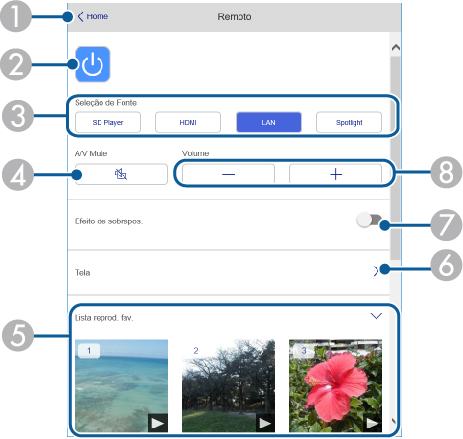
Task: Go back using the Home chevron
Action: point(80,16)
